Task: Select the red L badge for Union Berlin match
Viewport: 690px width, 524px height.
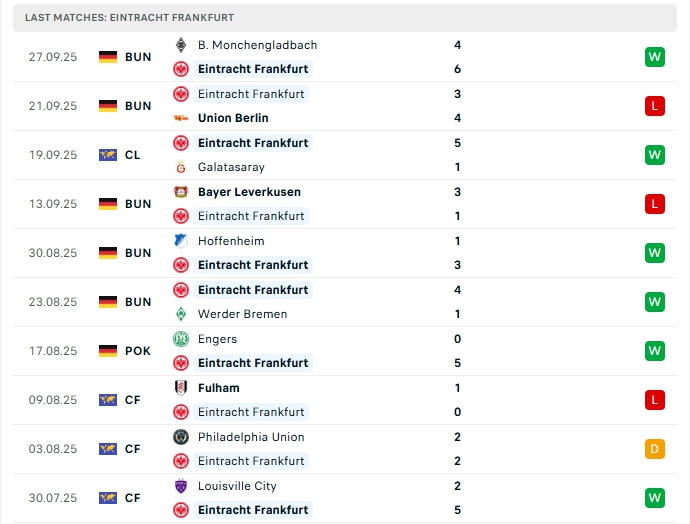Action: coord(654,106)
